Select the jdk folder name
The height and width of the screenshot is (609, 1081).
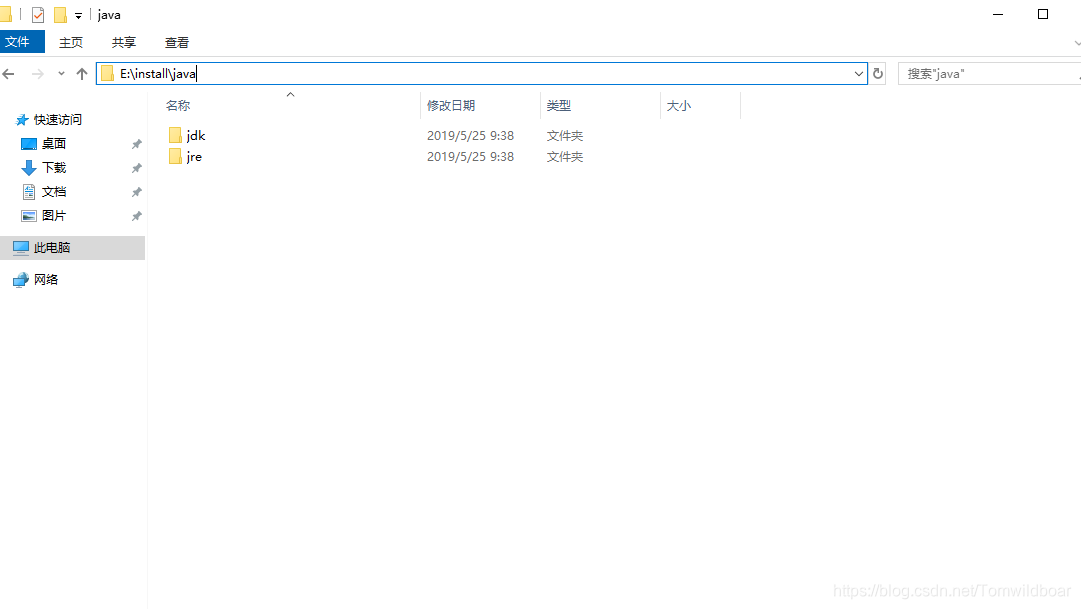(196, 135)
